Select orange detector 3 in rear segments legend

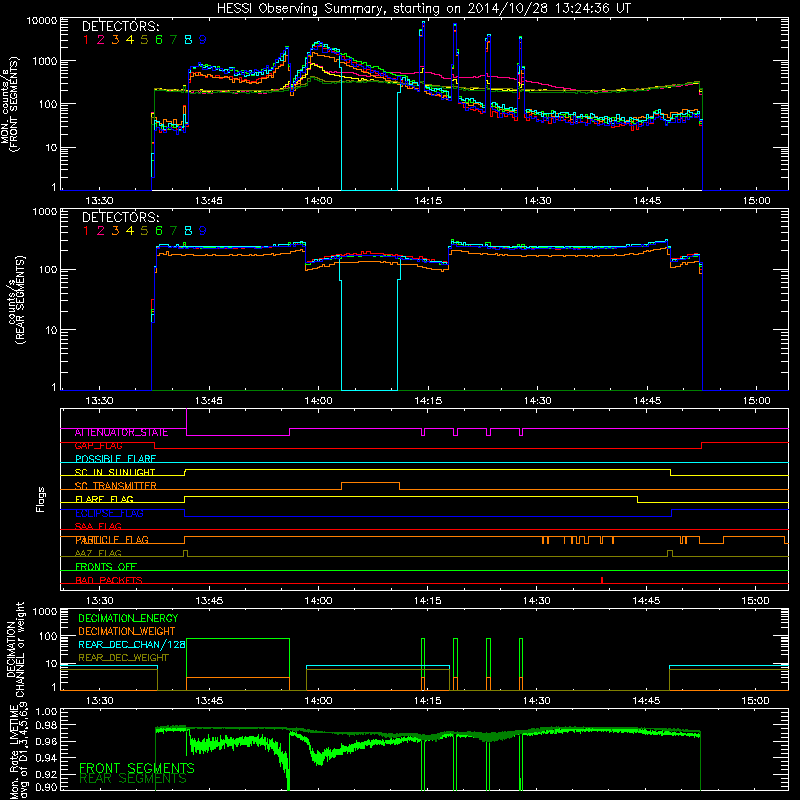(x=115, y=231)
